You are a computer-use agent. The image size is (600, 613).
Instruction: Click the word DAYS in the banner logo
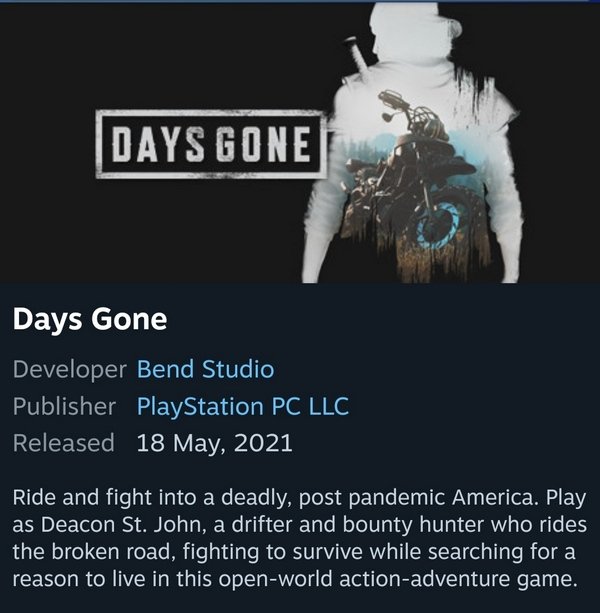tap(158, 144)
